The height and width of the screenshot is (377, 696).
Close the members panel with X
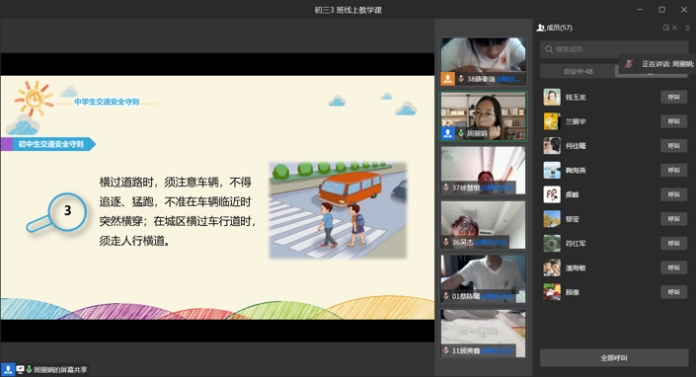675,28
